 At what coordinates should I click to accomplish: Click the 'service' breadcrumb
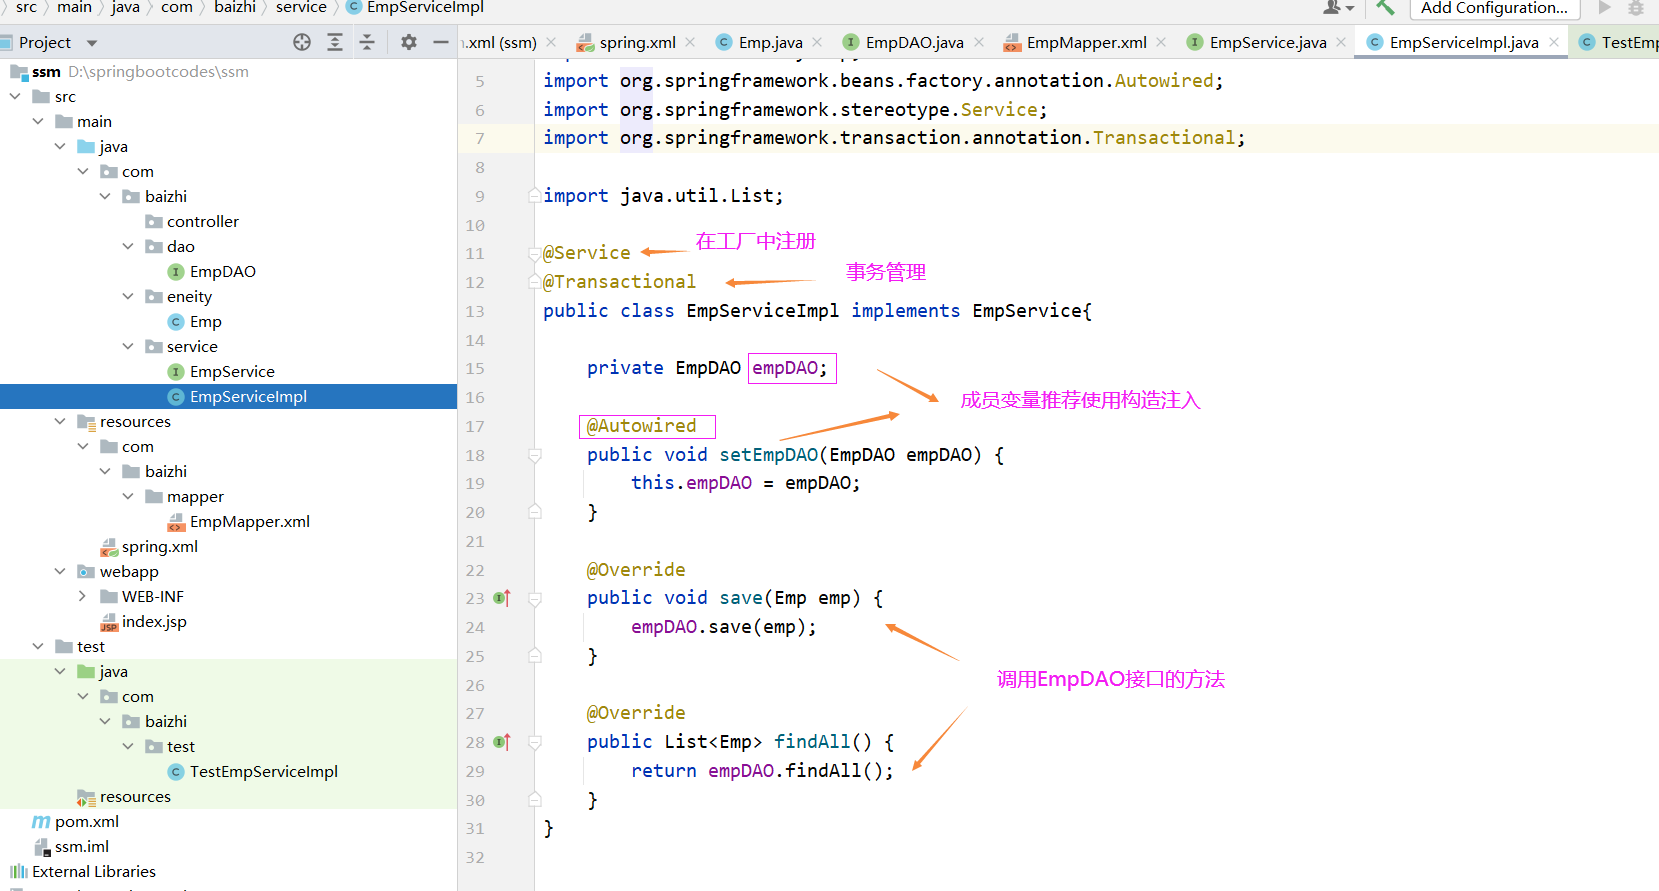pos(301,7)
